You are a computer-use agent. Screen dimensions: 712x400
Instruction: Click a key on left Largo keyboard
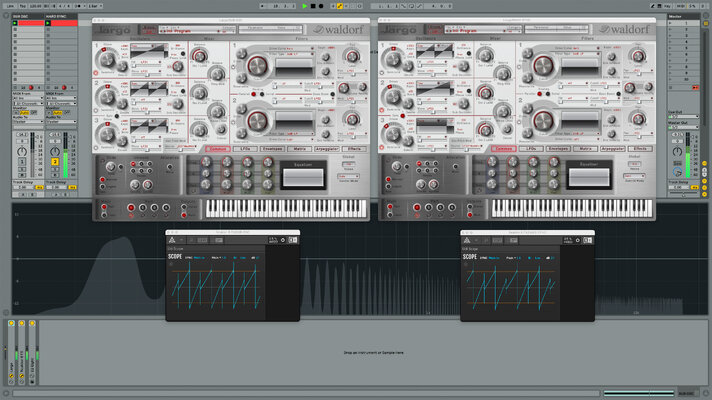(286, 209)
